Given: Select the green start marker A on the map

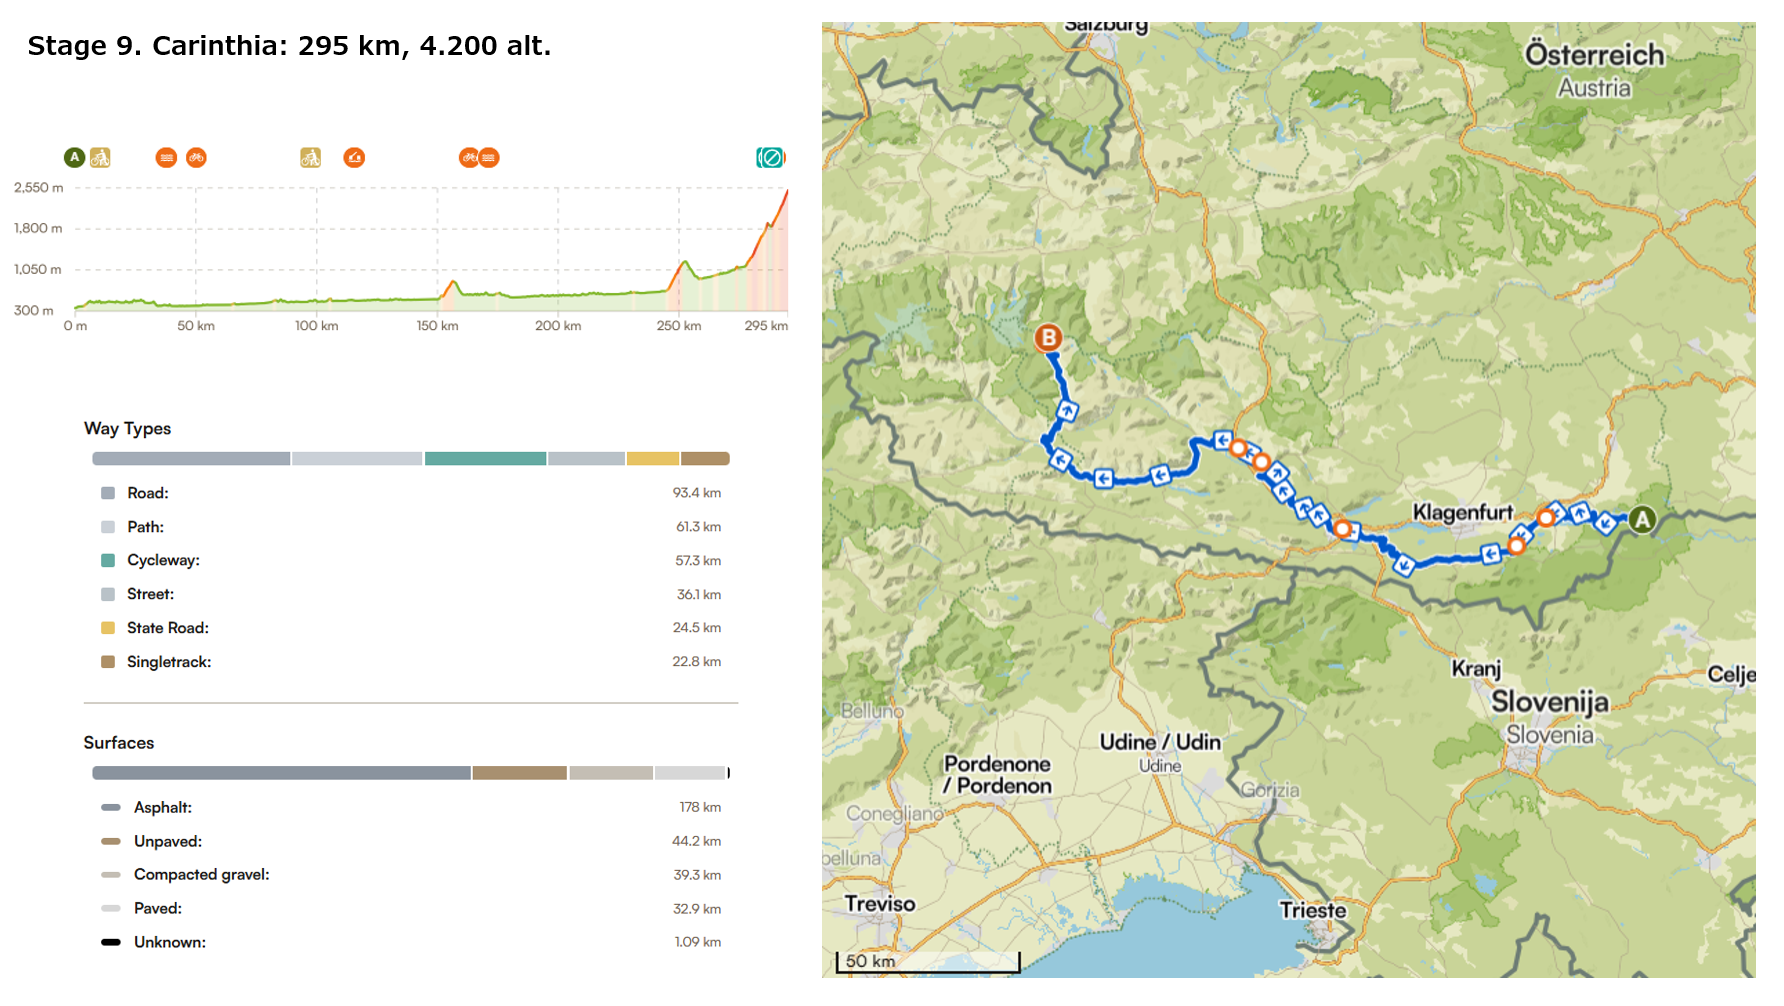Looking at the screenshot, I should [1641, 519].
